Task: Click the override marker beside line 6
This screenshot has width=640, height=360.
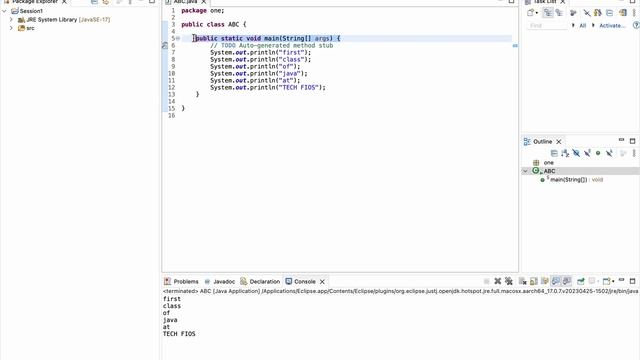Action: tap(165, 45)
